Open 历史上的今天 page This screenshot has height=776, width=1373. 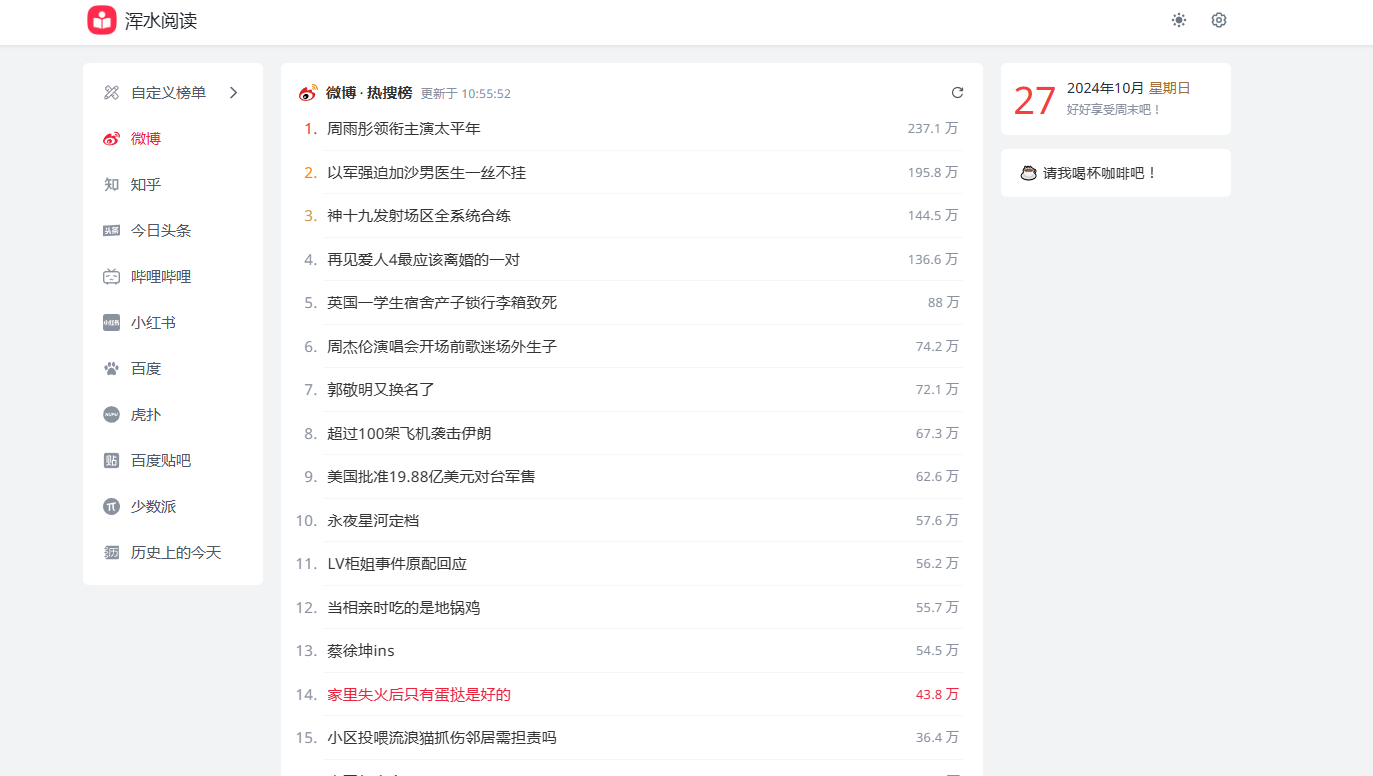tap(173, 553)
